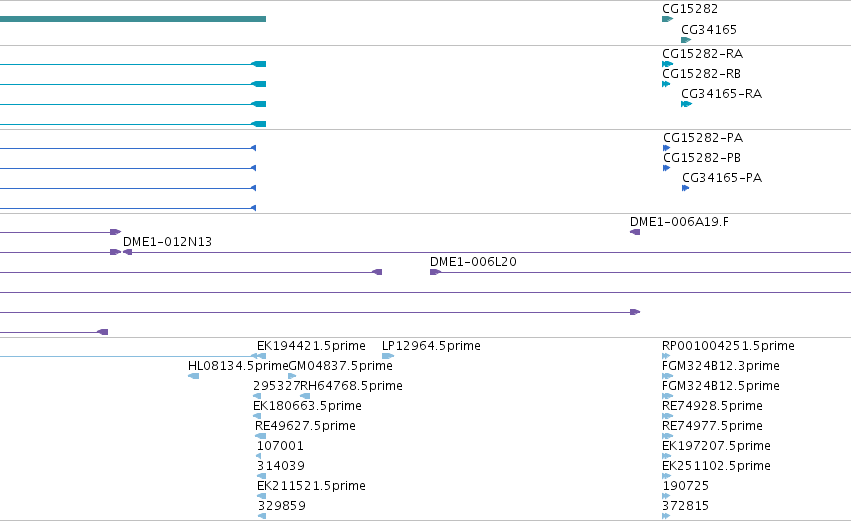851x521 pixels.
Task: Click the EK197207.5prime label
Action: pyautogui.click(x=716, y=446)
